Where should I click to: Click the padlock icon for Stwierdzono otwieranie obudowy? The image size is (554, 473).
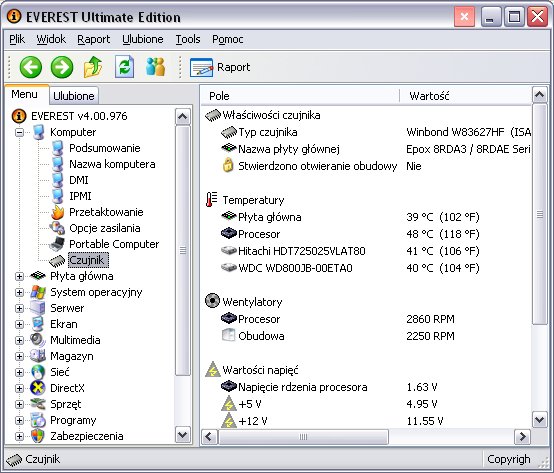[x=228, y=165]
